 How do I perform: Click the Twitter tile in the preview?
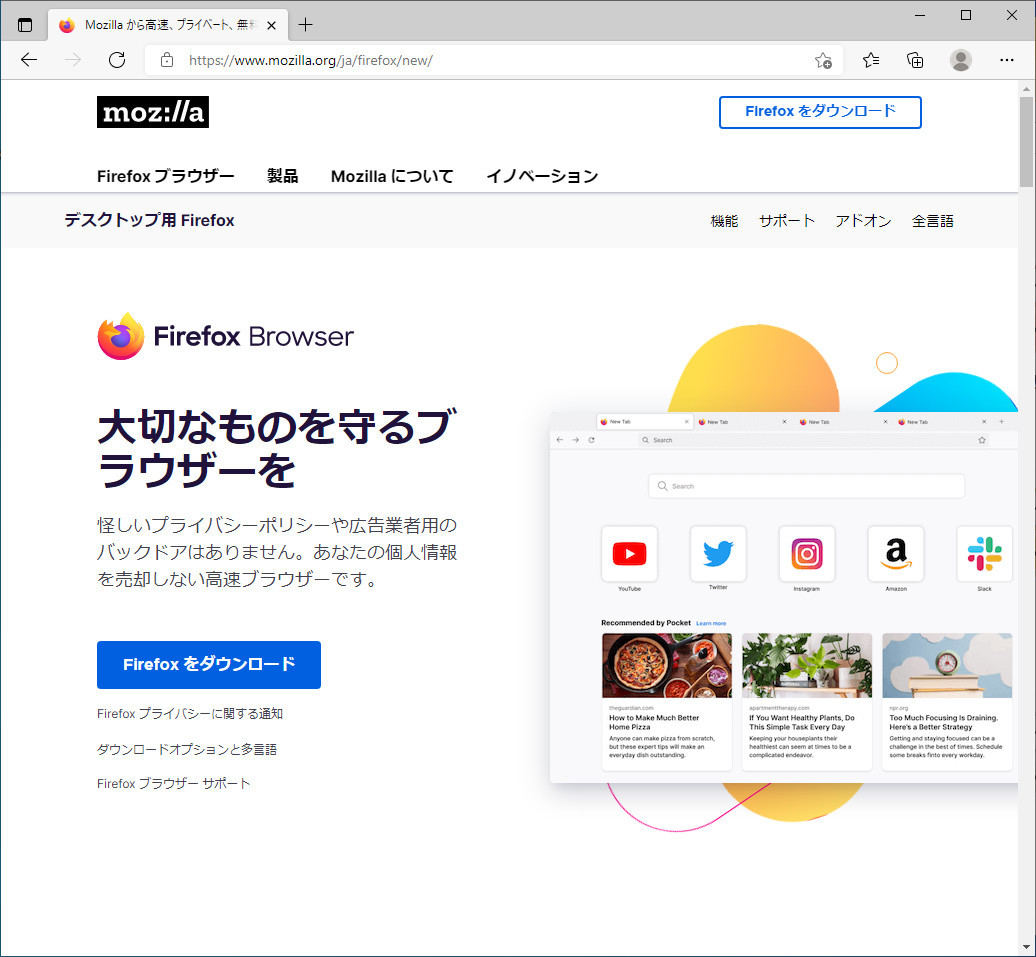[x=718, y=553]
